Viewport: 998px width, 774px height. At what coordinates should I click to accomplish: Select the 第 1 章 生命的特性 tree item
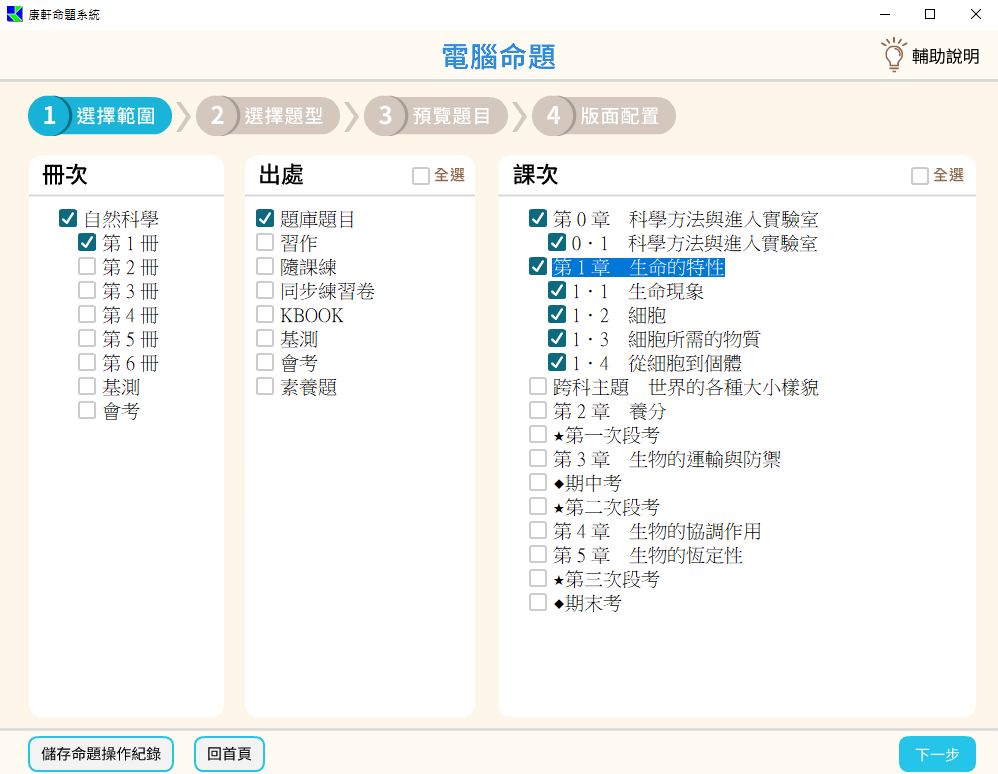point(638,268)
